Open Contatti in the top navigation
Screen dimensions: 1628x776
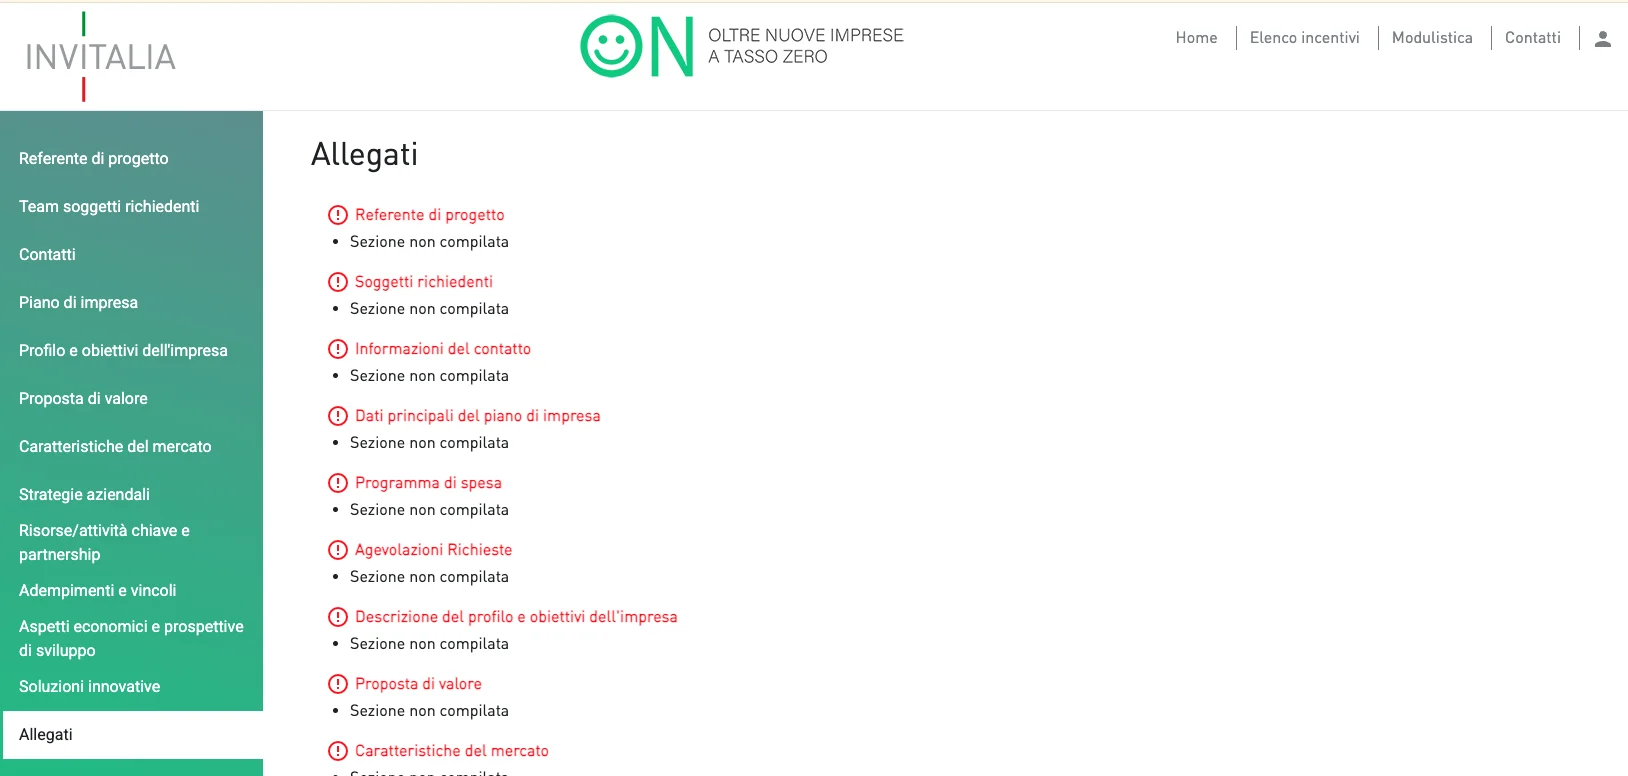pyautogui.click(x=1532, y=38)
